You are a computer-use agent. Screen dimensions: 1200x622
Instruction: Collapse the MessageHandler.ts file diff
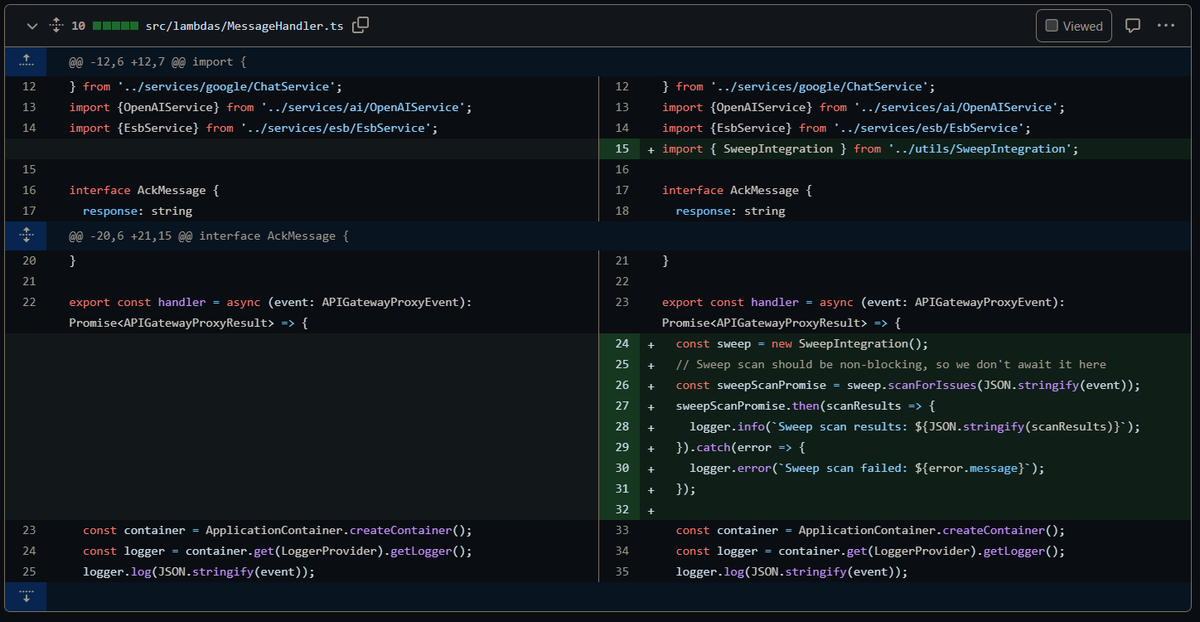pos(33,25)
